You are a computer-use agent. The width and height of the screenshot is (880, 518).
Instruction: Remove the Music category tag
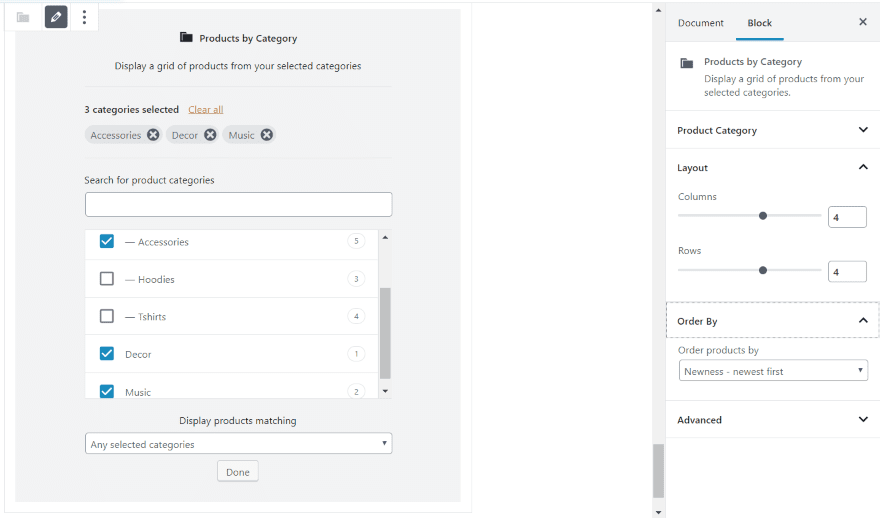(x=267, y=135)
